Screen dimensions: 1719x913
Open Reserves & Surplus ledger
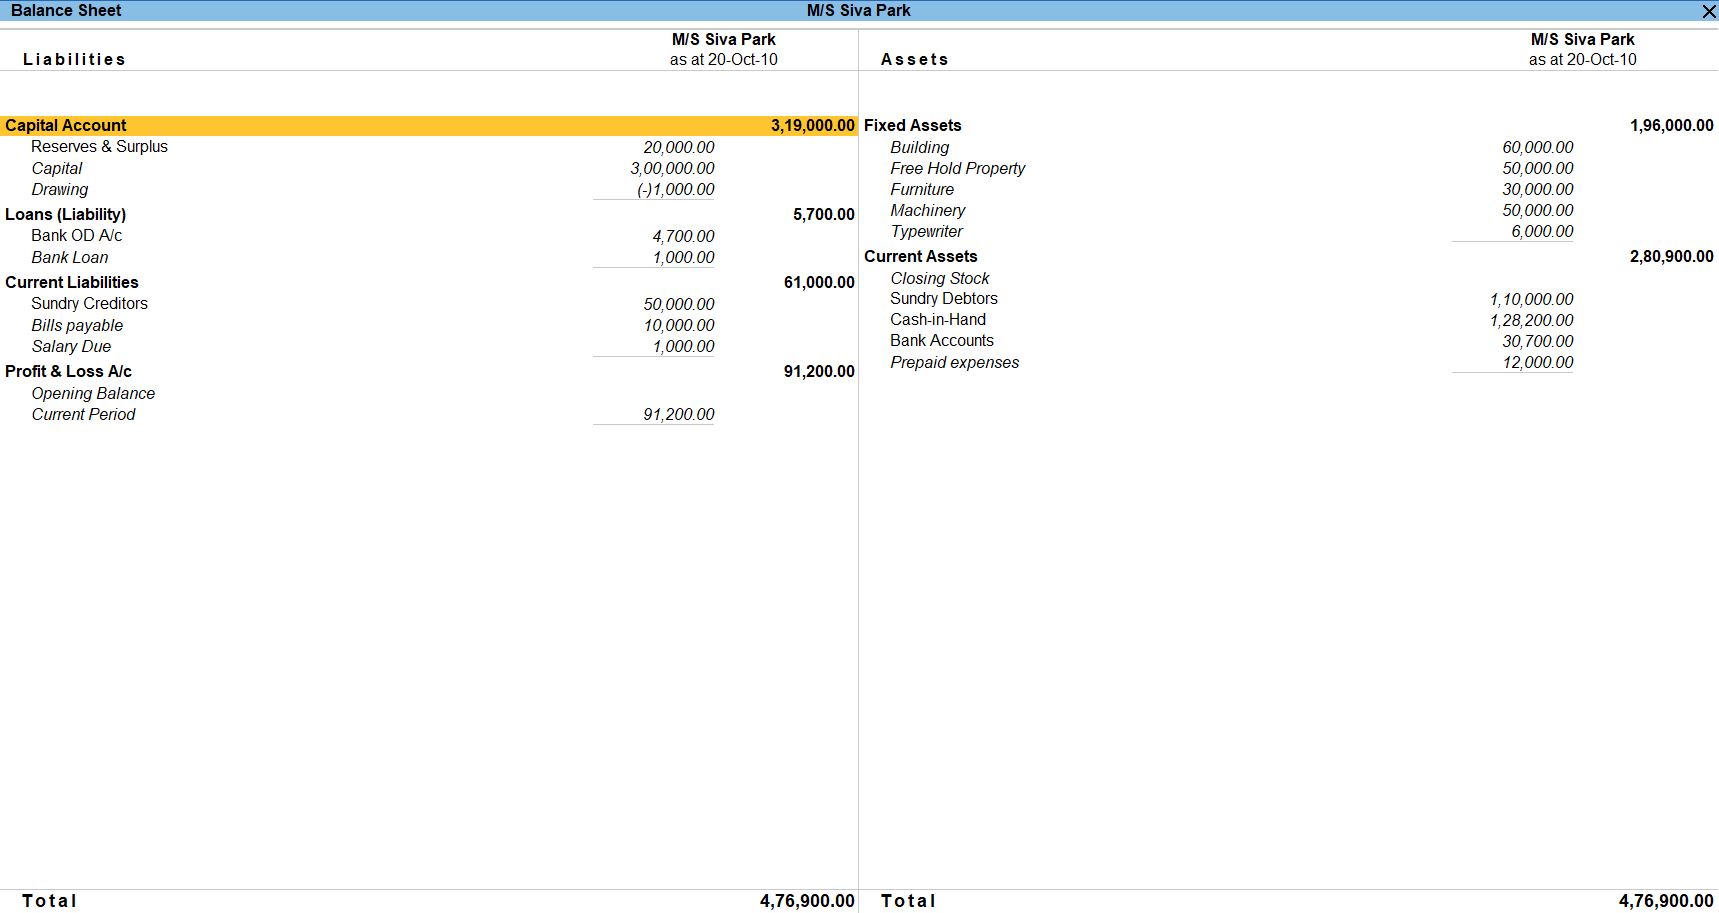tap(99, 147)
